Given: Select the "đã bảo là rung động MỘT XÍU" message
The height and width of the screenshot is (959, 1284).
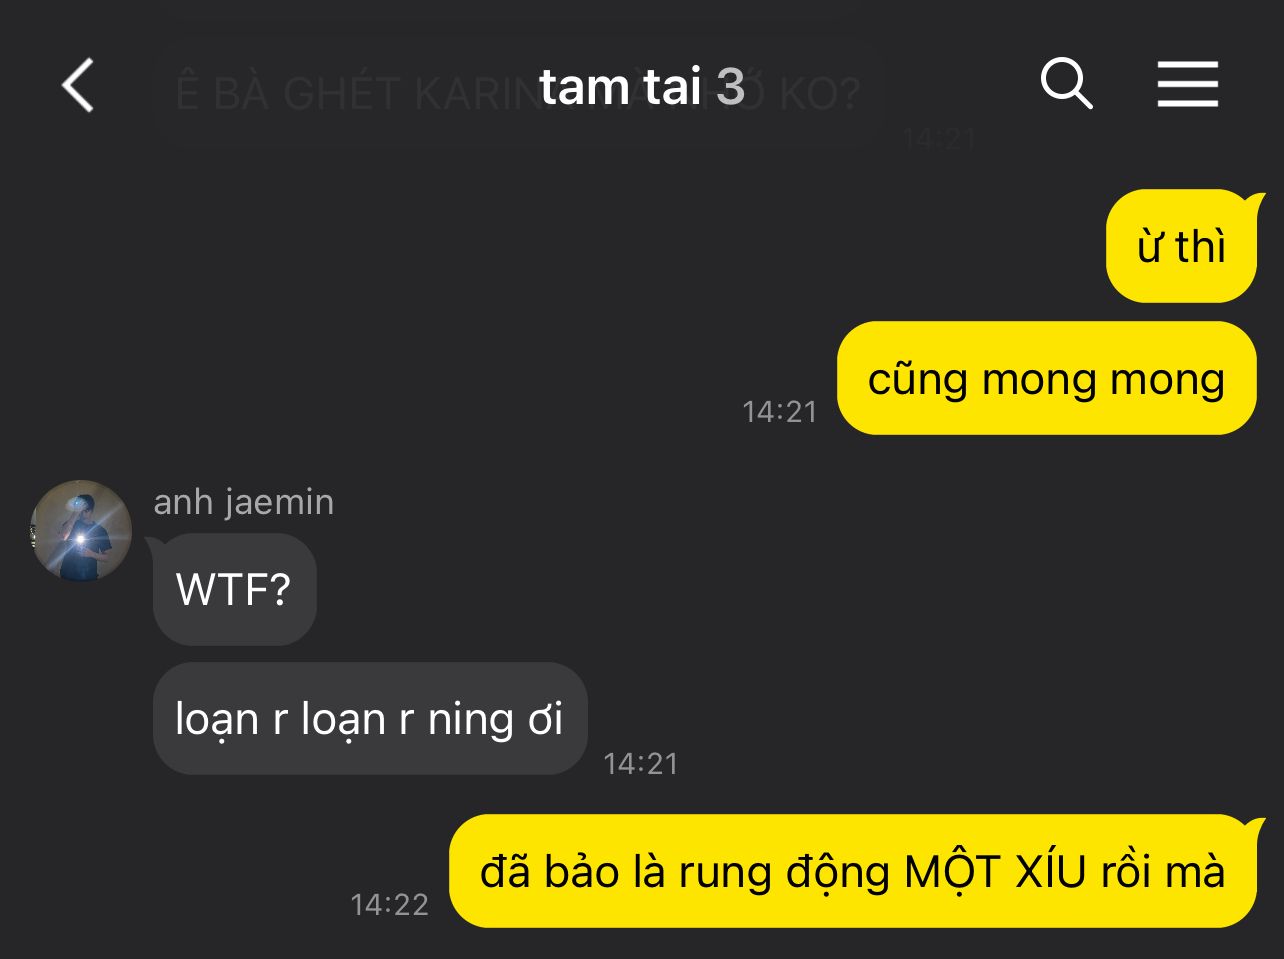Looking at the screenshot, I should 852,871.
